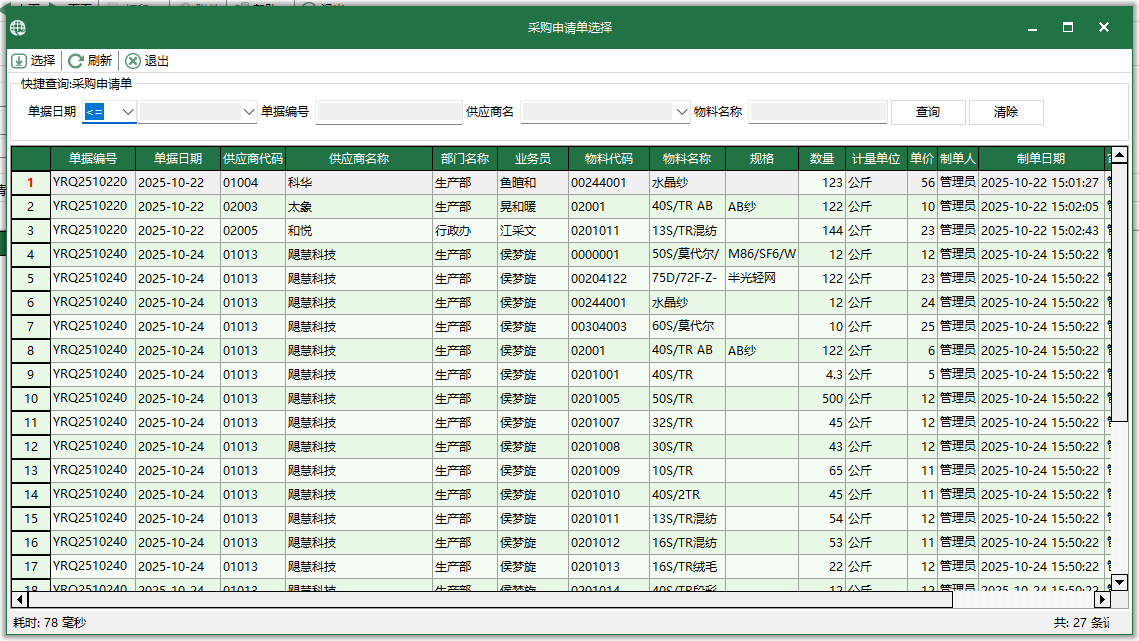Click the globe icon in the title bar
1139x641 pixels.
17,28
